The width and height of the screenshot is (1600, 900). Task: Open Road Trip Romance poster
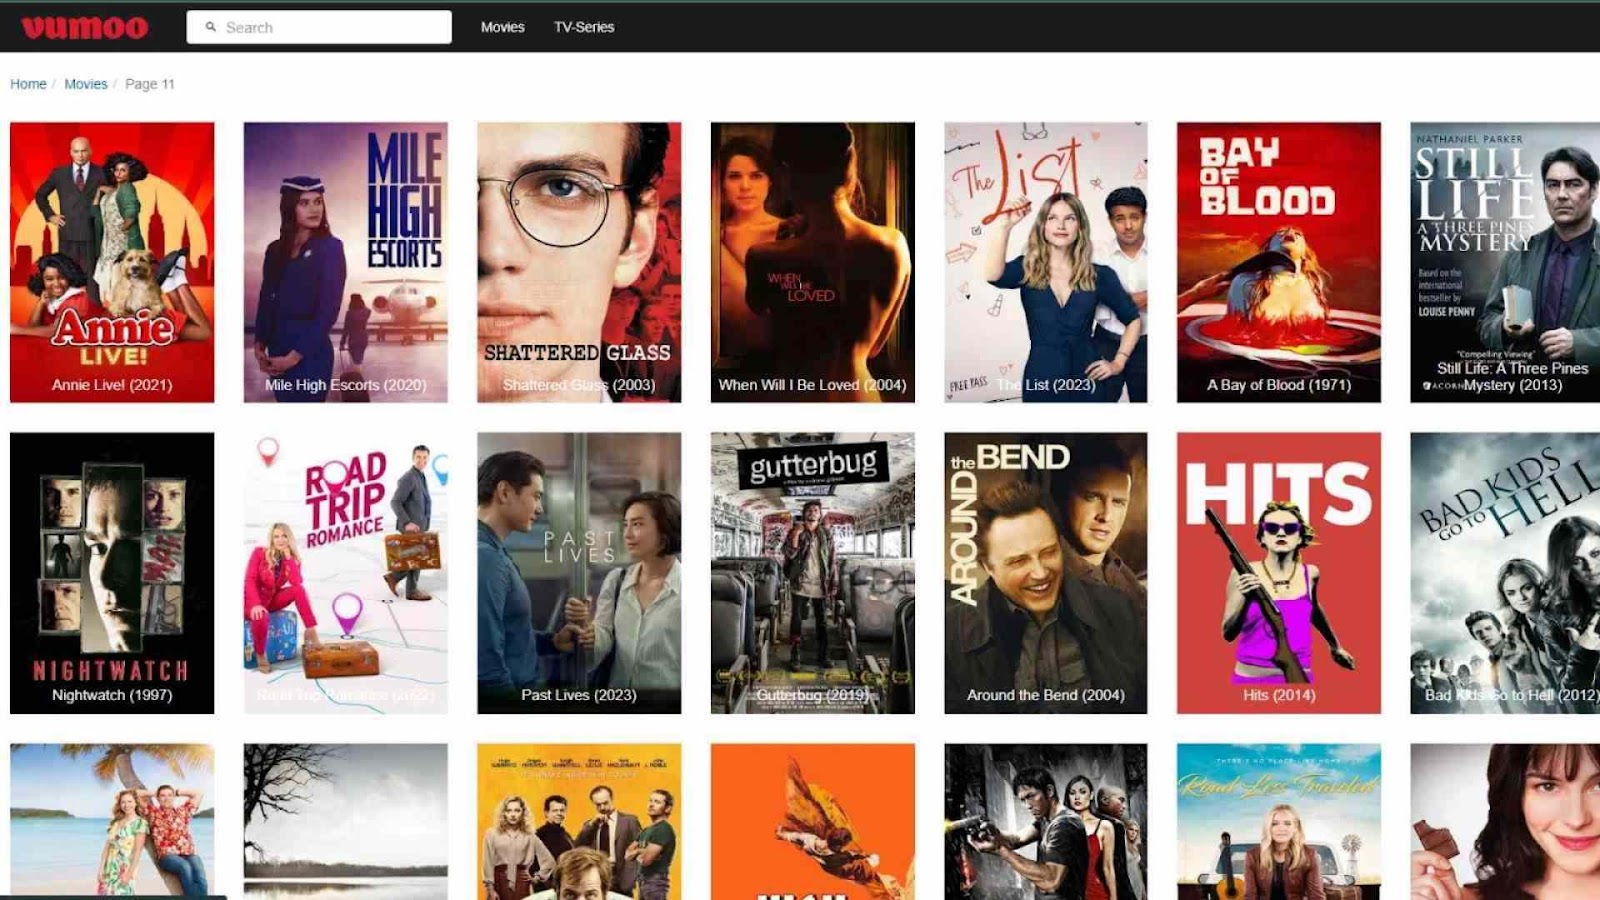click(346, 573)
